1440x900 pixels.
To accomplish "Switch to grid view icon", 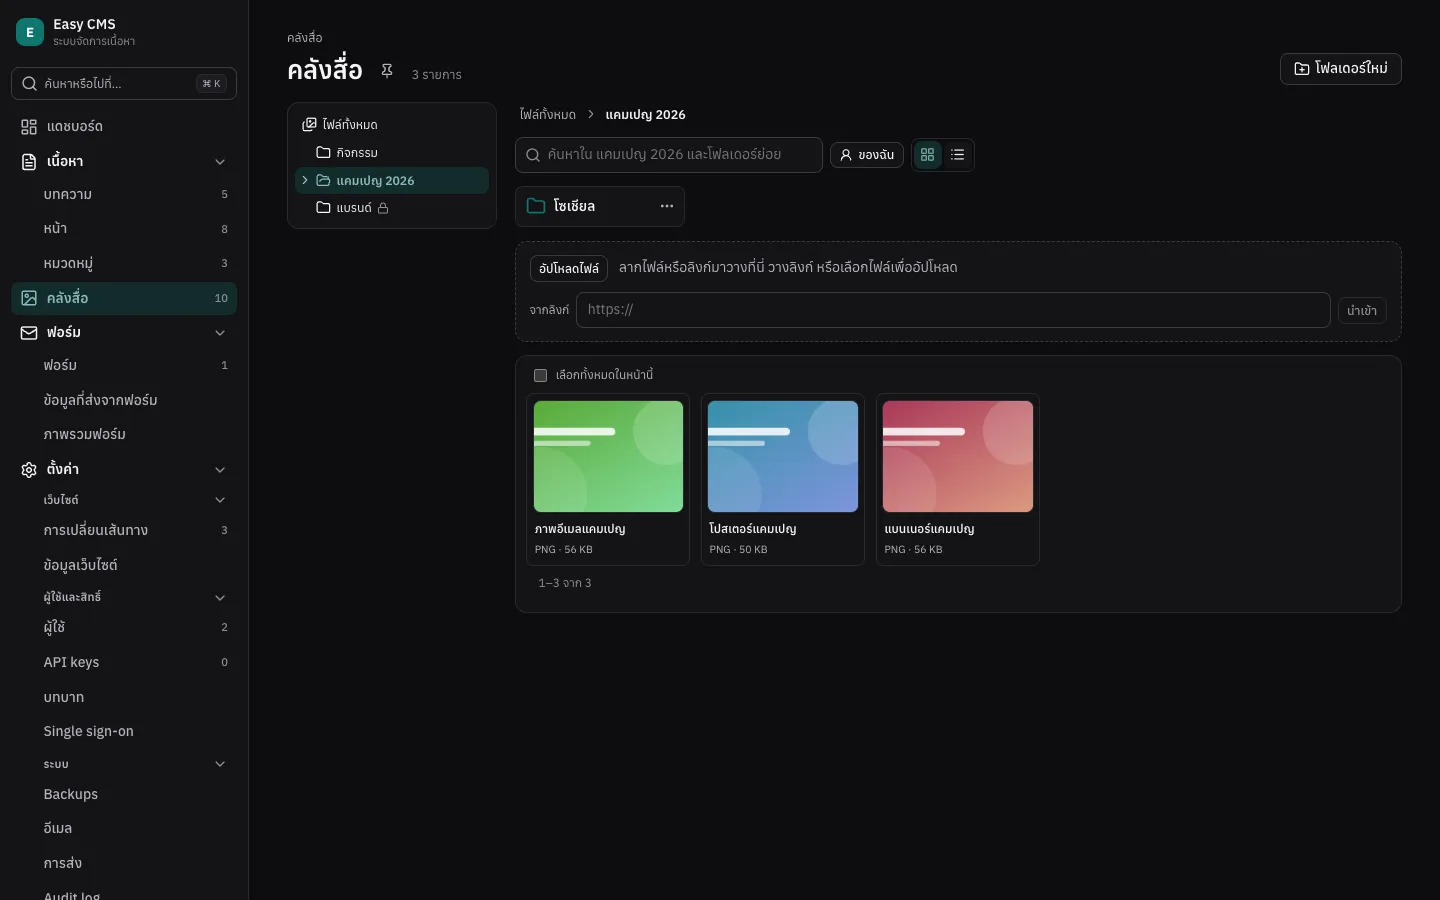I will (928, 155).
